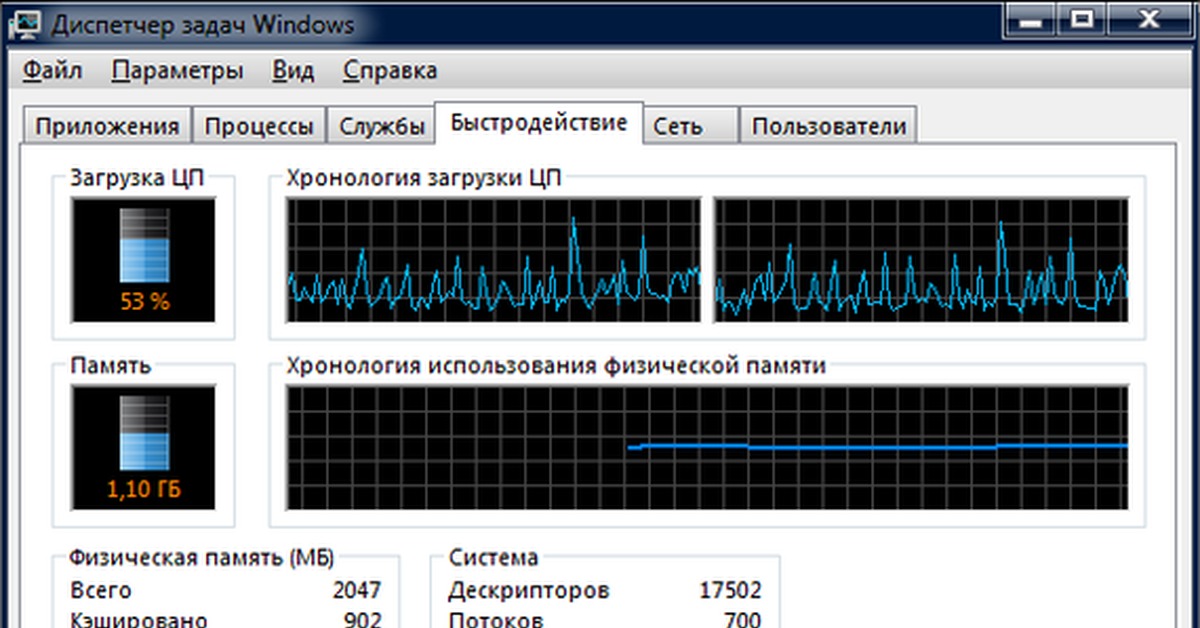Switch to the Приложения tab
1200x628 pixels.
click(x=107, y=127)
